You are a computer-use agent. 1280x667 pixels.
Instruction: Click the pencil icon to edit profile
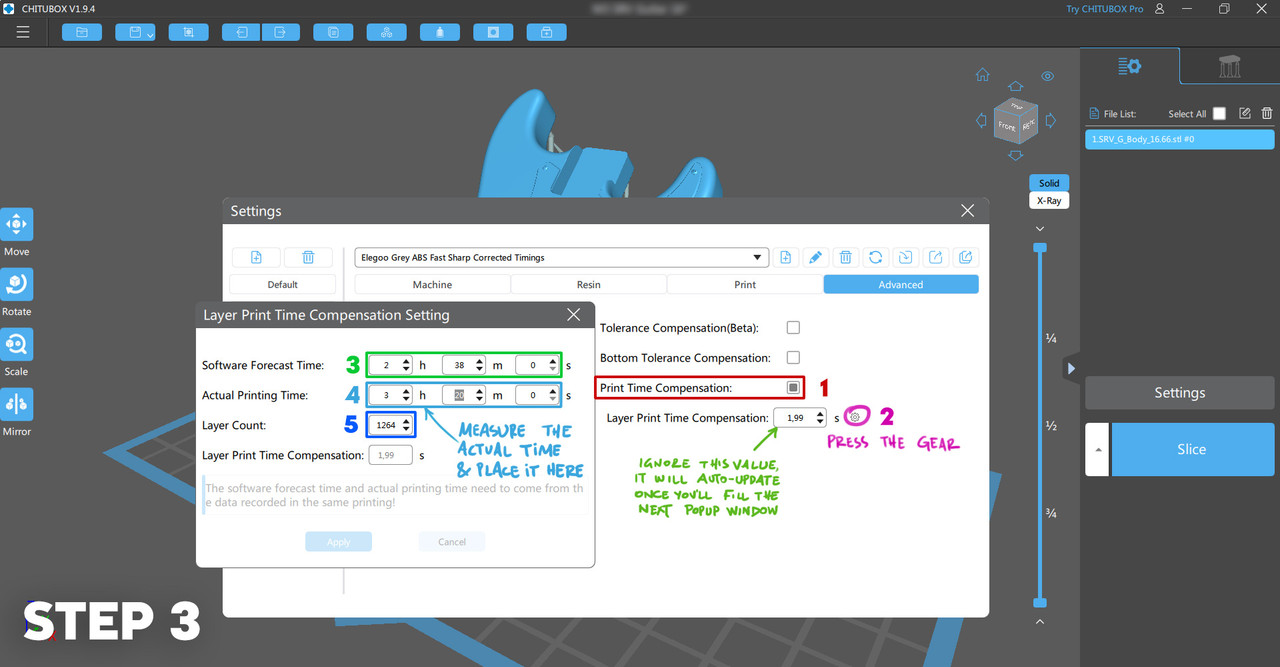[815, 257]
